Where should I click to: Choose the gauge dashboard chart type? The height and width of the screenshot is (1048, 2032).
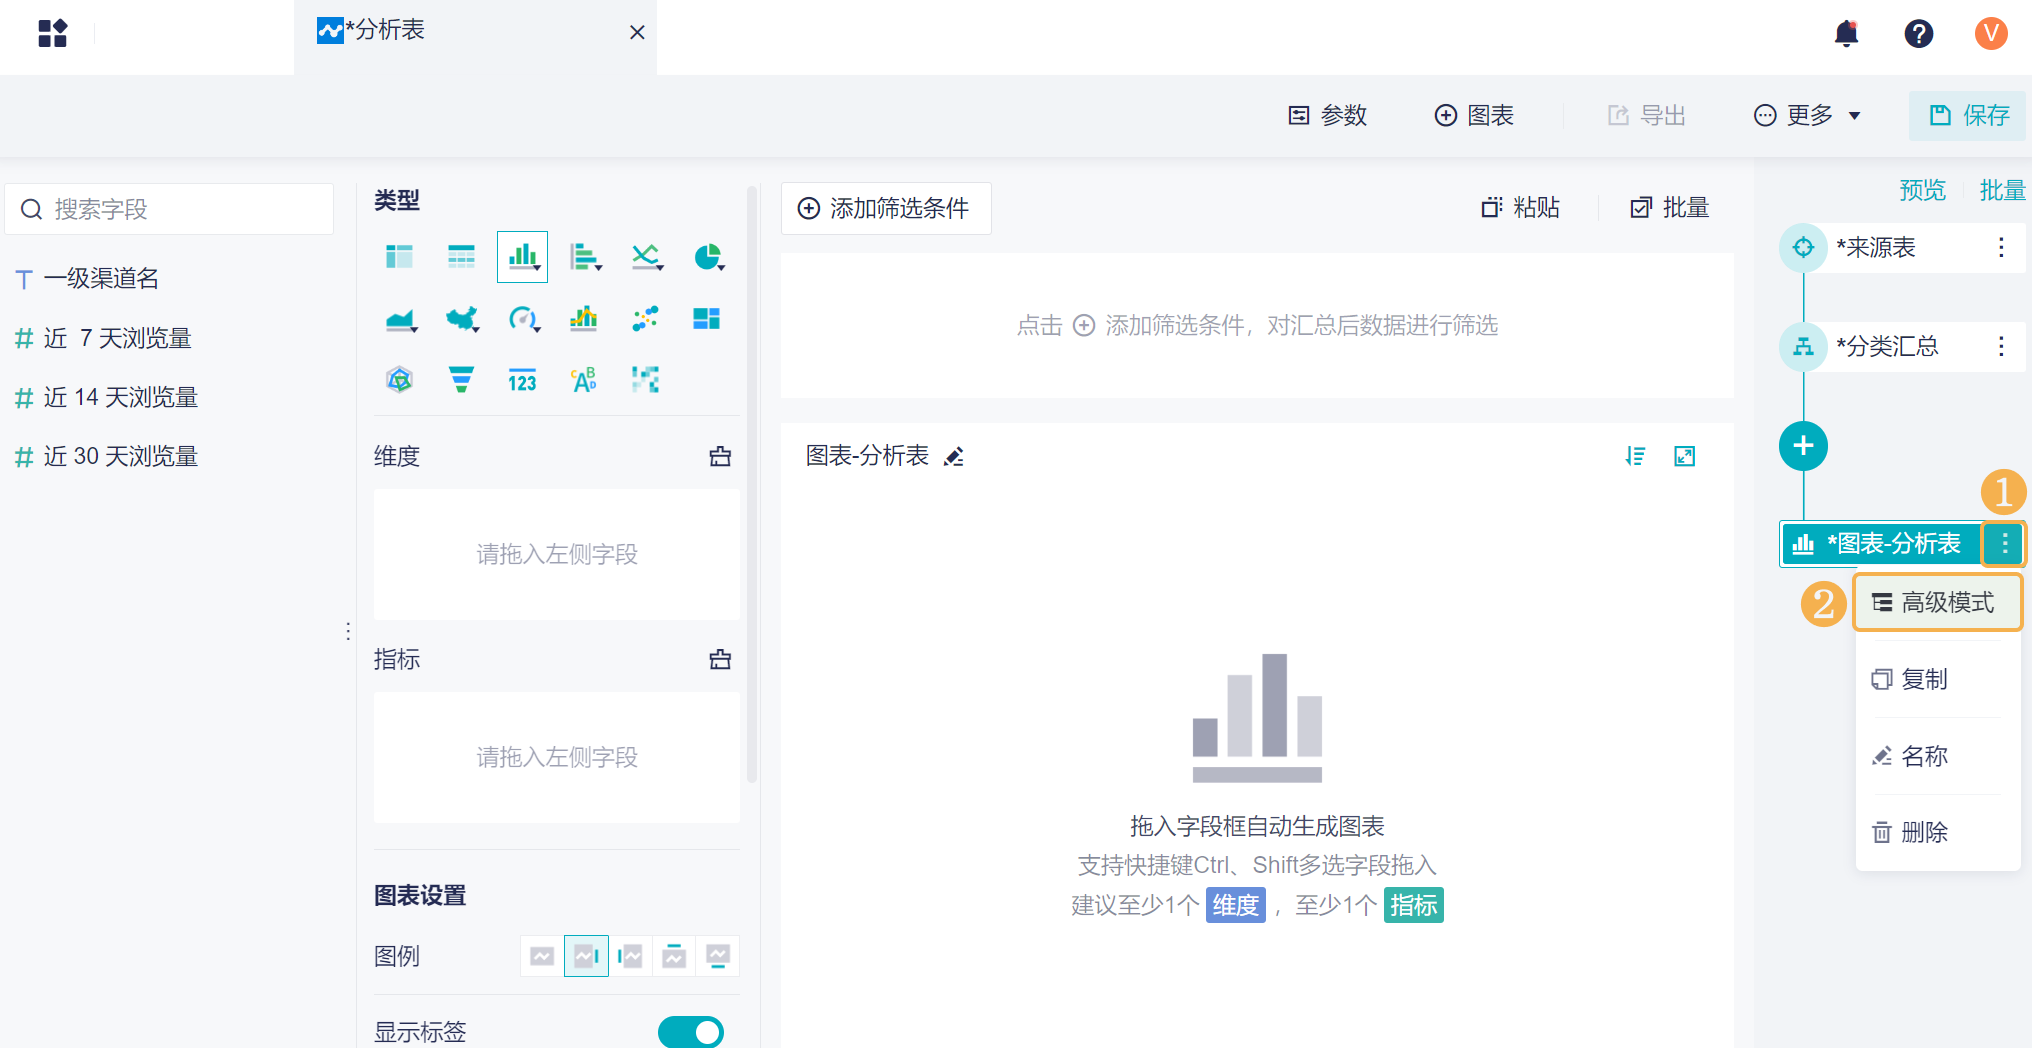[x=523, y=319]
